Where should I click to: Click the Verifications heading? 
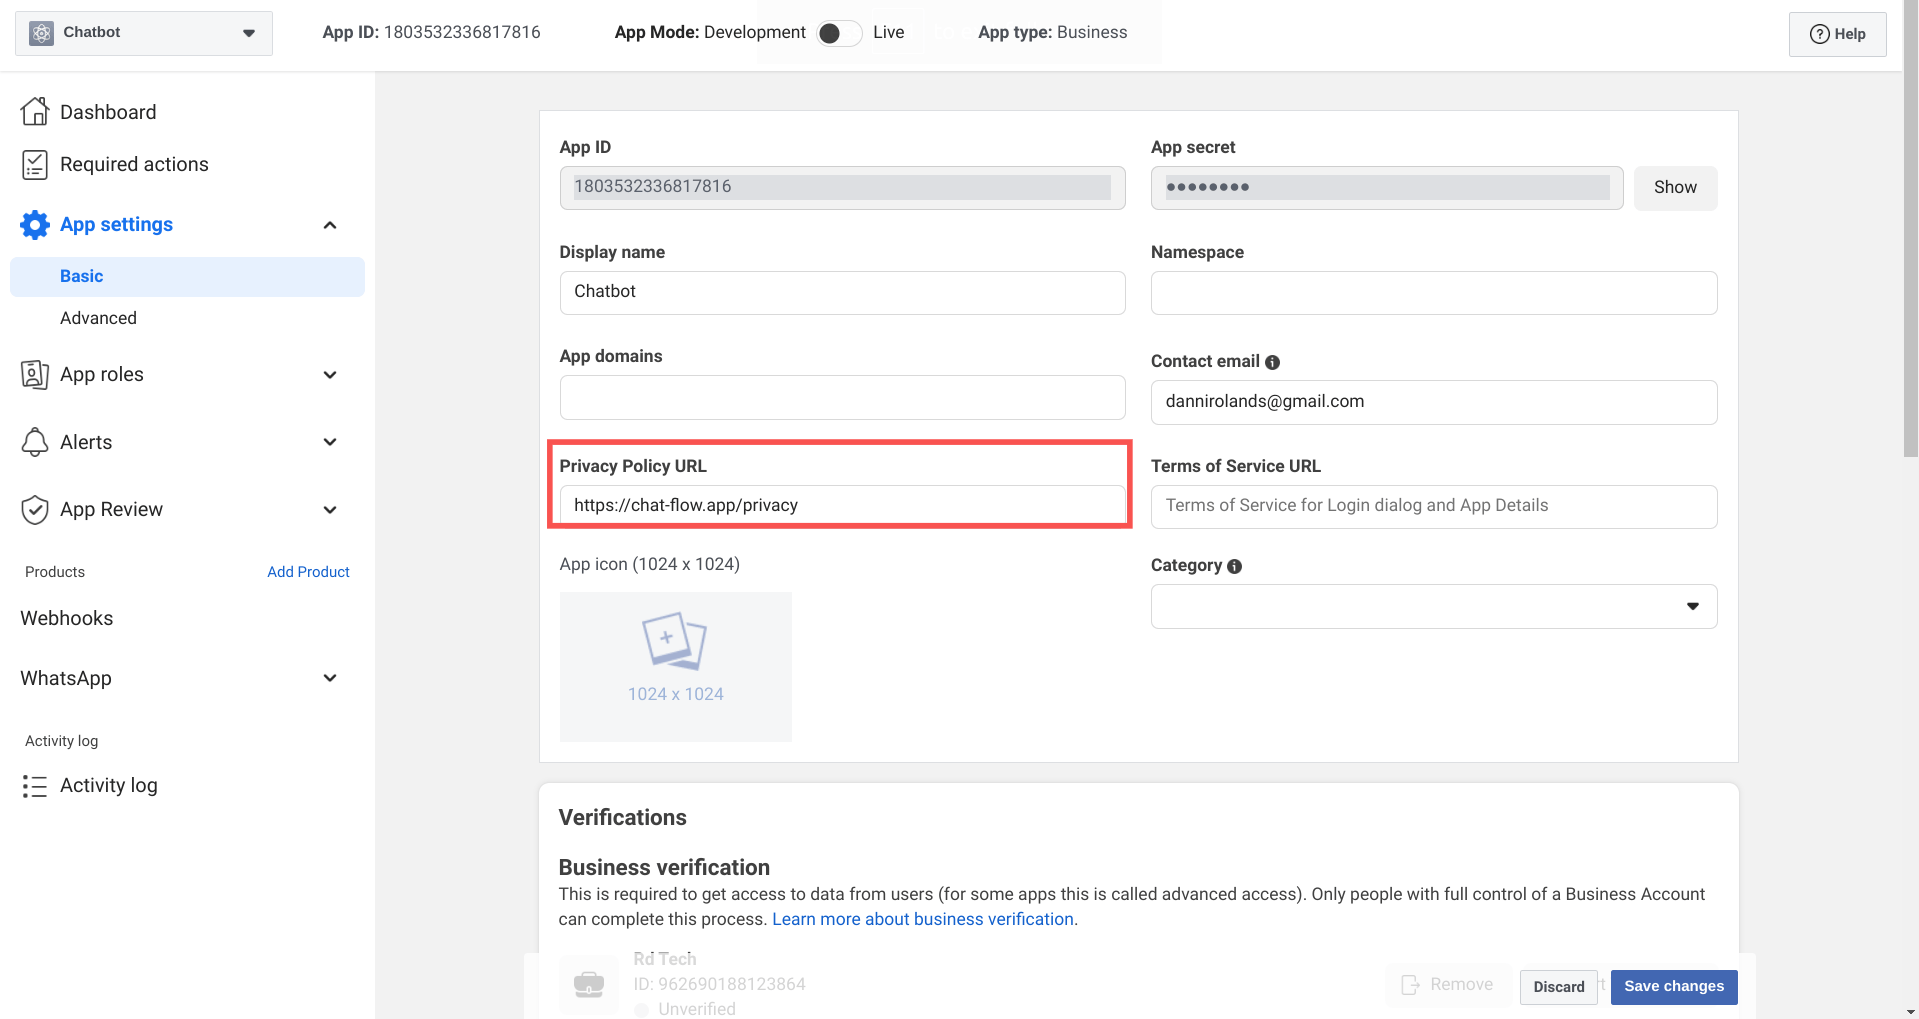tap(622, 817)
